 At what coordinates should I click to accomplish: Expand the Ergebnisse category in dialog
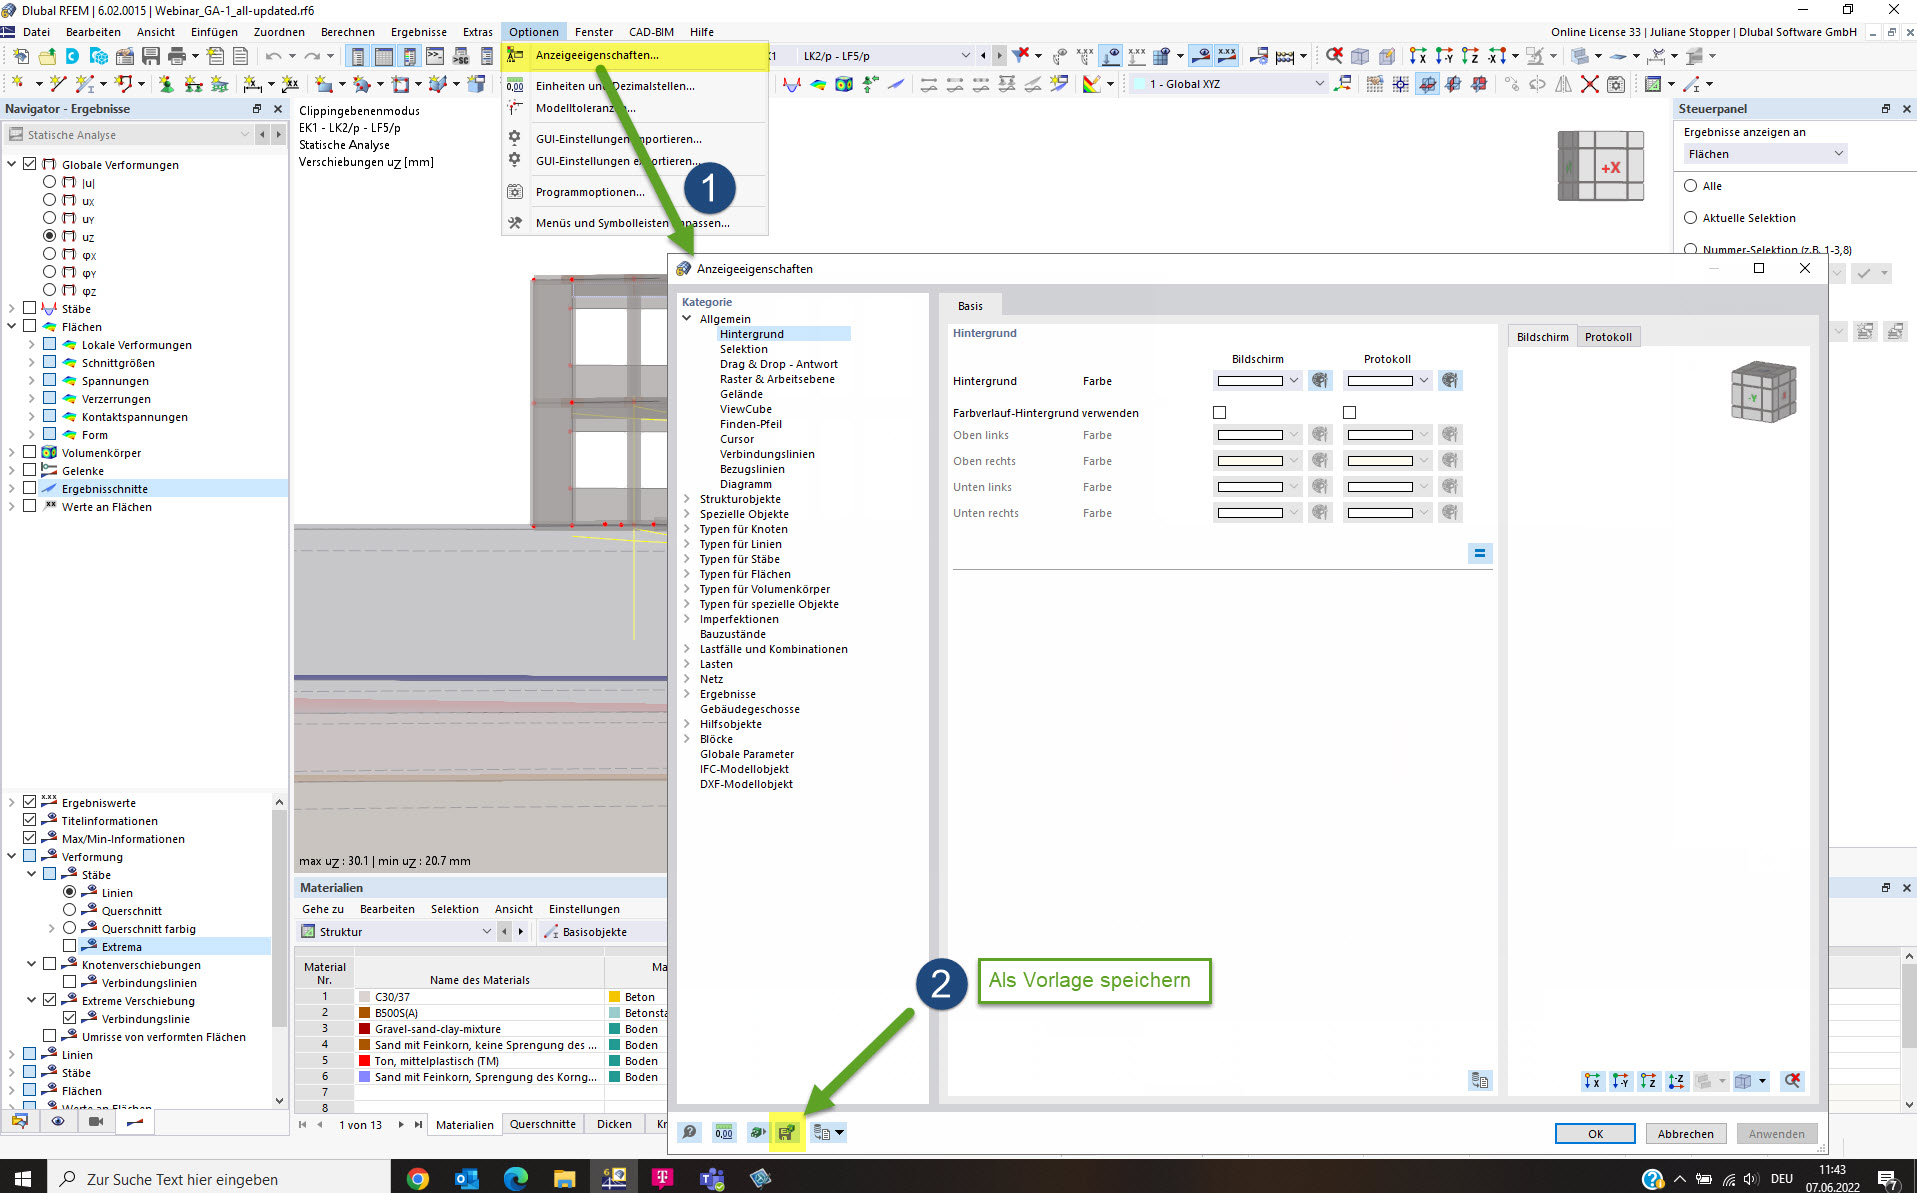click(x=687, y=694)
